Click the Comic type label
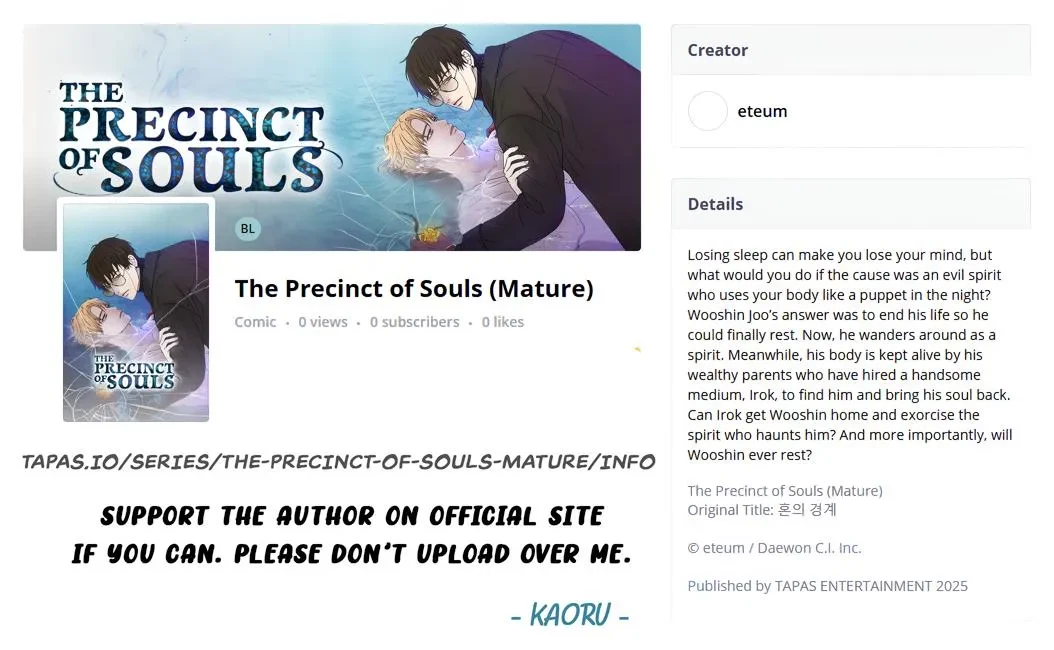 pyautogui.click(x=255, y=322)
